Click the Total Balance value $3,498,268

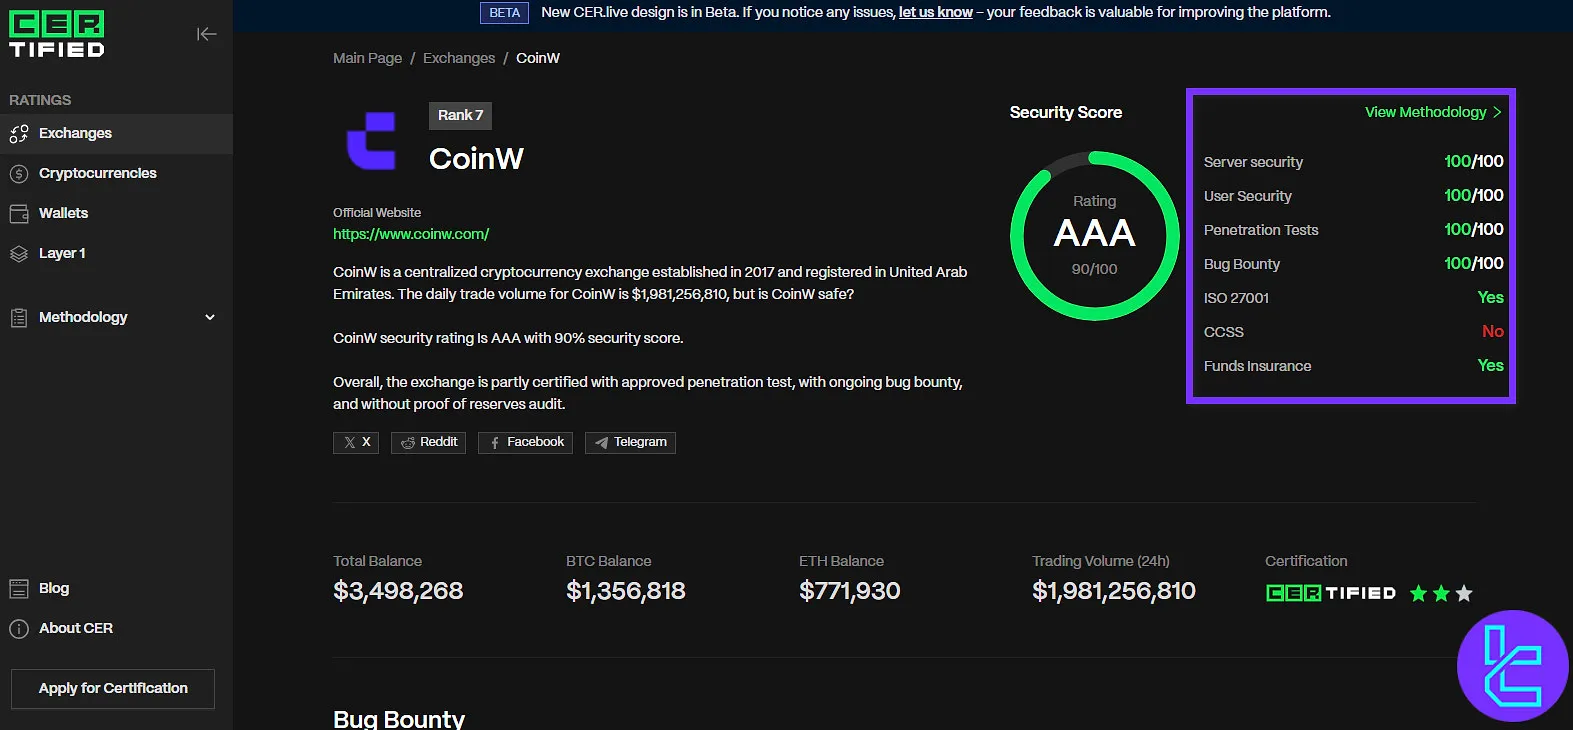(x=398, y=591)
